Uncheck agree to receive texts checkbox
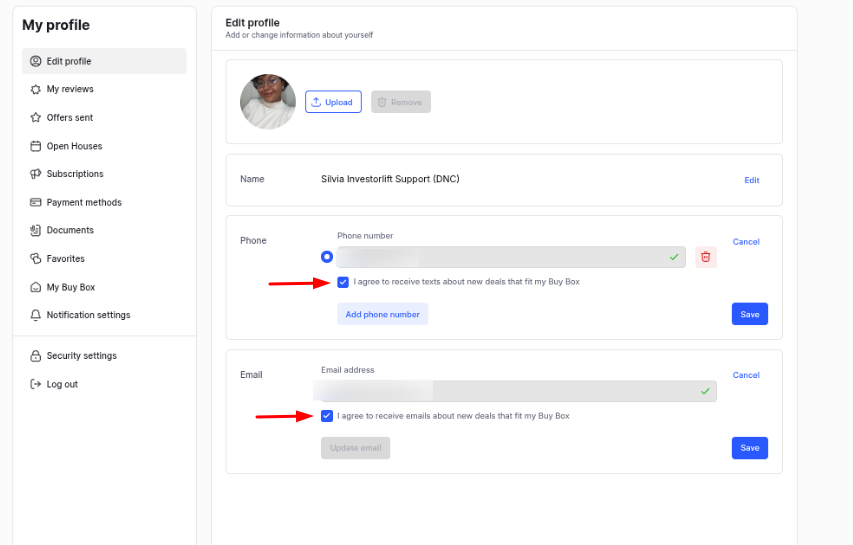The height and width of the screenshot is (545, 853). (343, 282)
